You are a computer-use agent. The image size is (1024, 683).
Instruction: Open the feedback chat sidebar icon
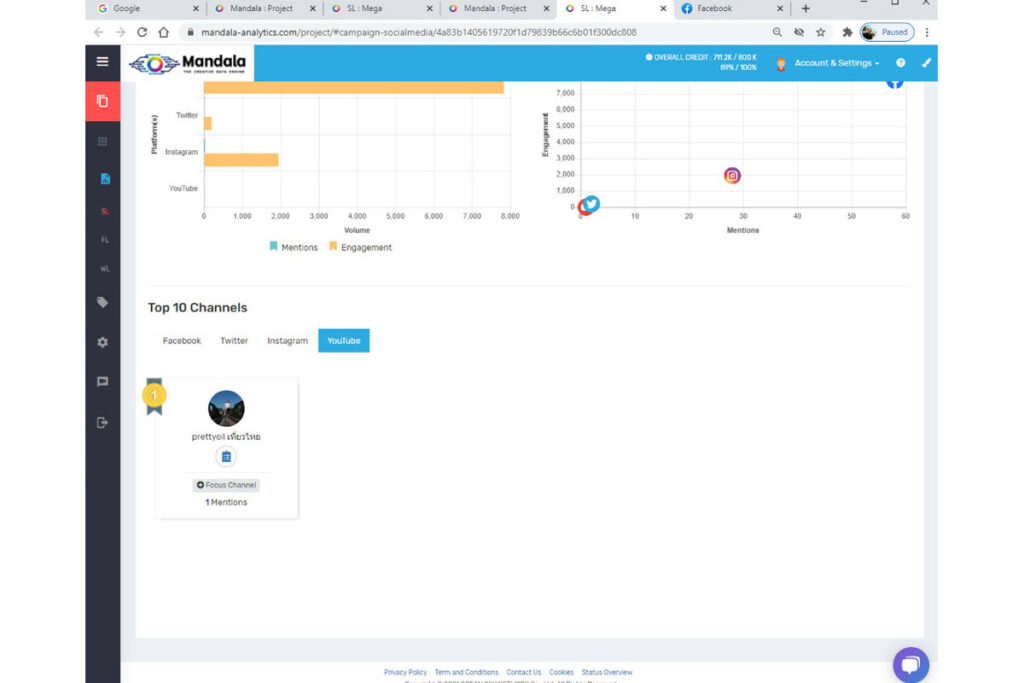pyautogui.click(x=103, y=382)
